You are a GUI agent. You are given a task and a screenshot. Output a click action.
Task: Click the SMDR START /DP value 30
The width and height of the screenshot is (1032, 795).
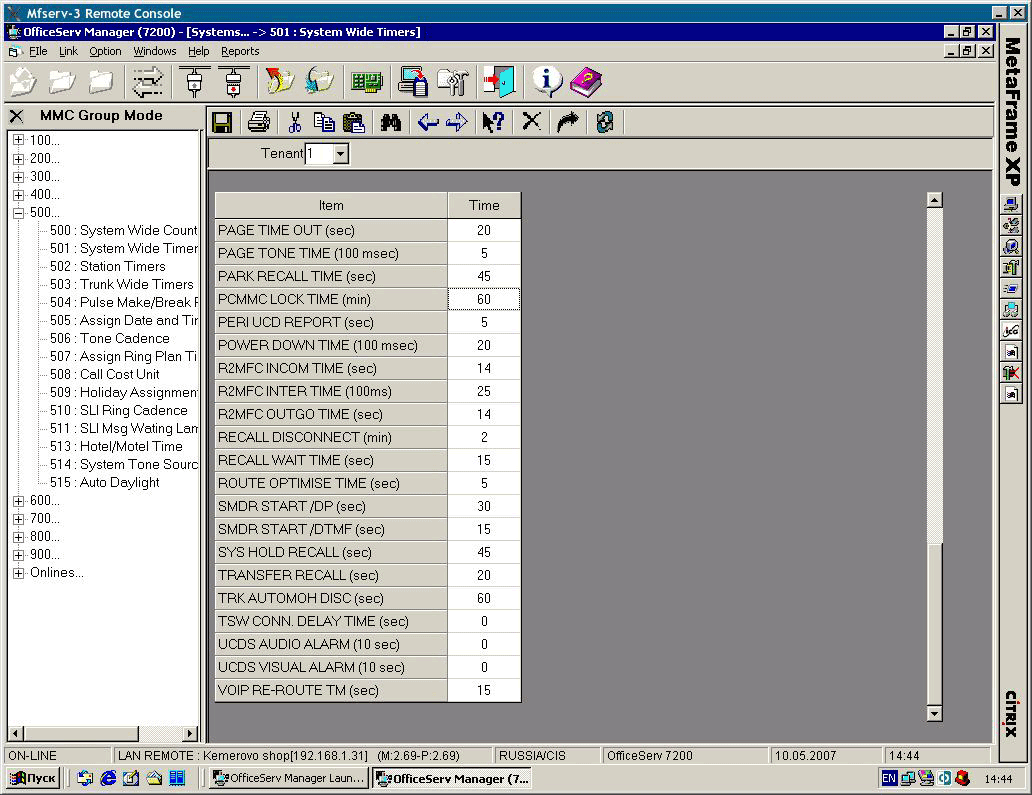484,507
